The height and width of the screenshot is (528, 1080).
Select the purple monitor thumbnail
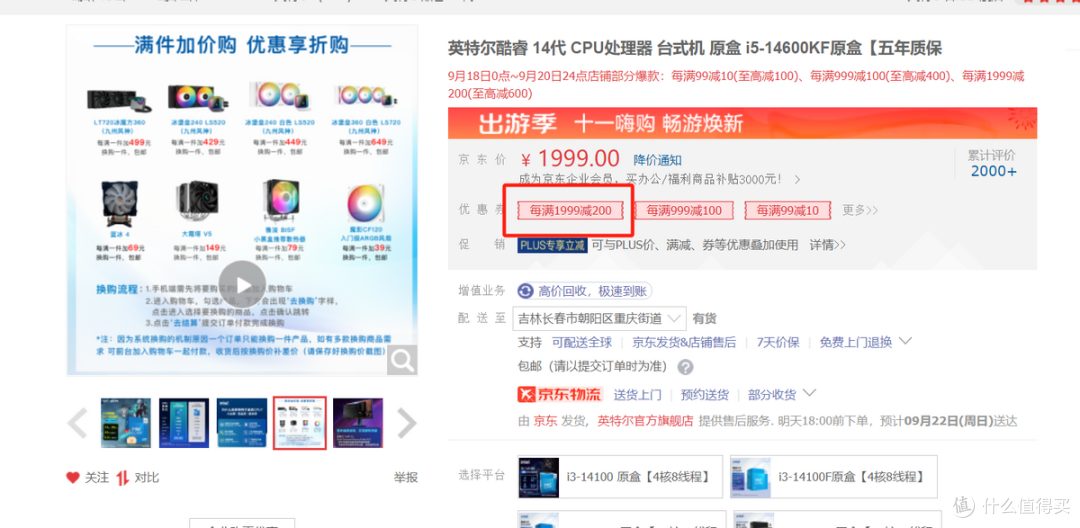click(x=358, y=423)
